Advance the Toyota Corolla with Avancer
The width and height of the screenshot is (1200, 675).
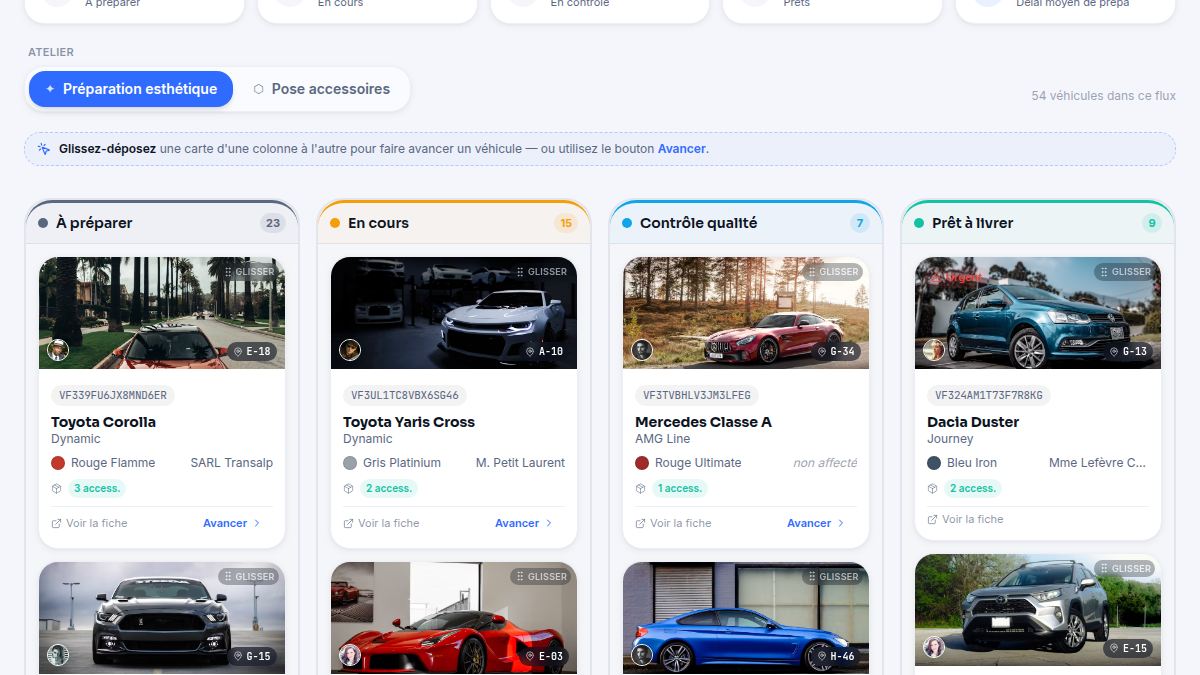tap(232, 523)
